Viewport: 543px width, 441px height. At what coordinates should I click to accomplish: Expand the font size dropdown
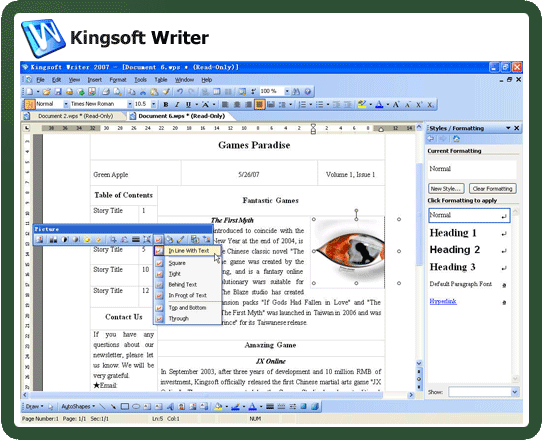[x=153, y=104]
